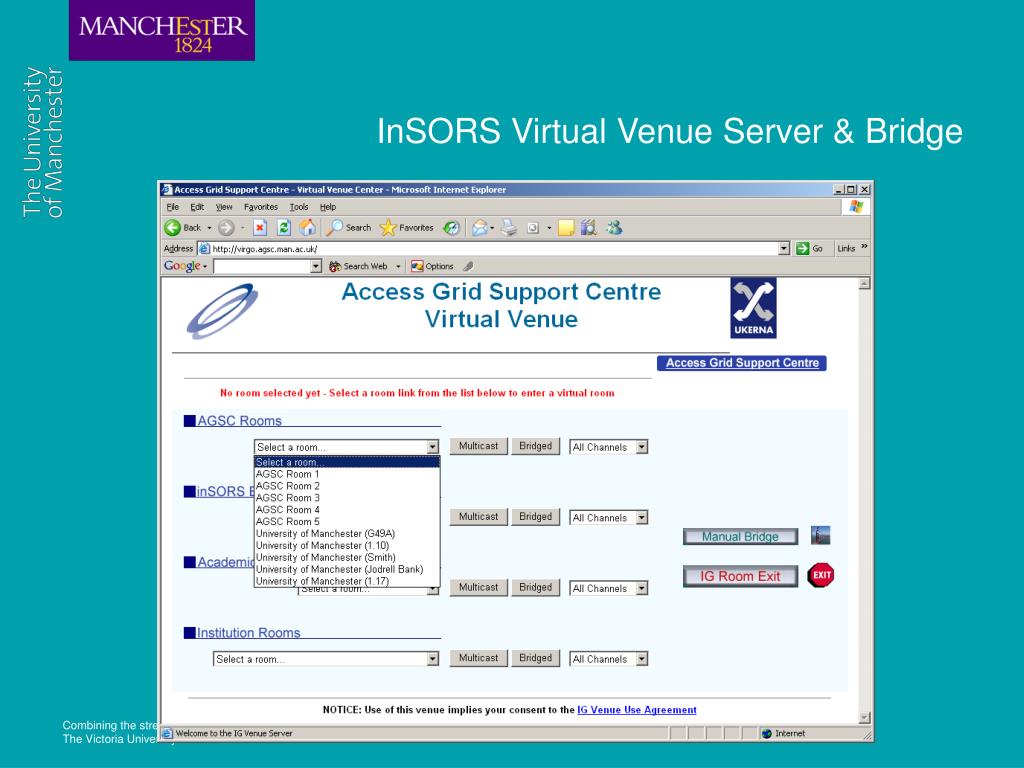Click the red EXIT stop-sign icon
Screen dimensions: 1024x768
click(821, 575)
